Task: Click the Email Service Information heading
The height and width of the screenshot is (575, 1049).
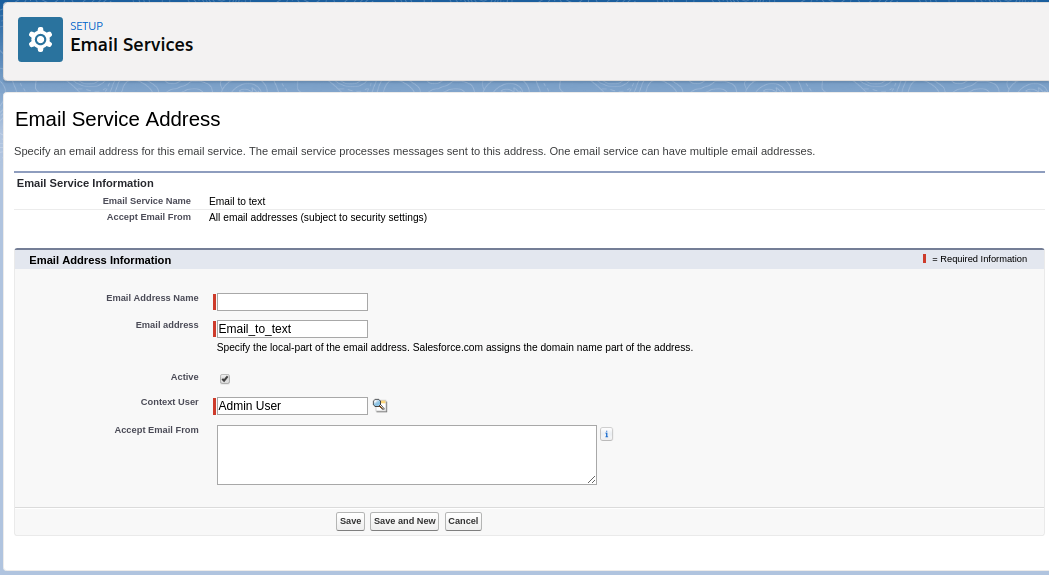Action: (85, 183)
